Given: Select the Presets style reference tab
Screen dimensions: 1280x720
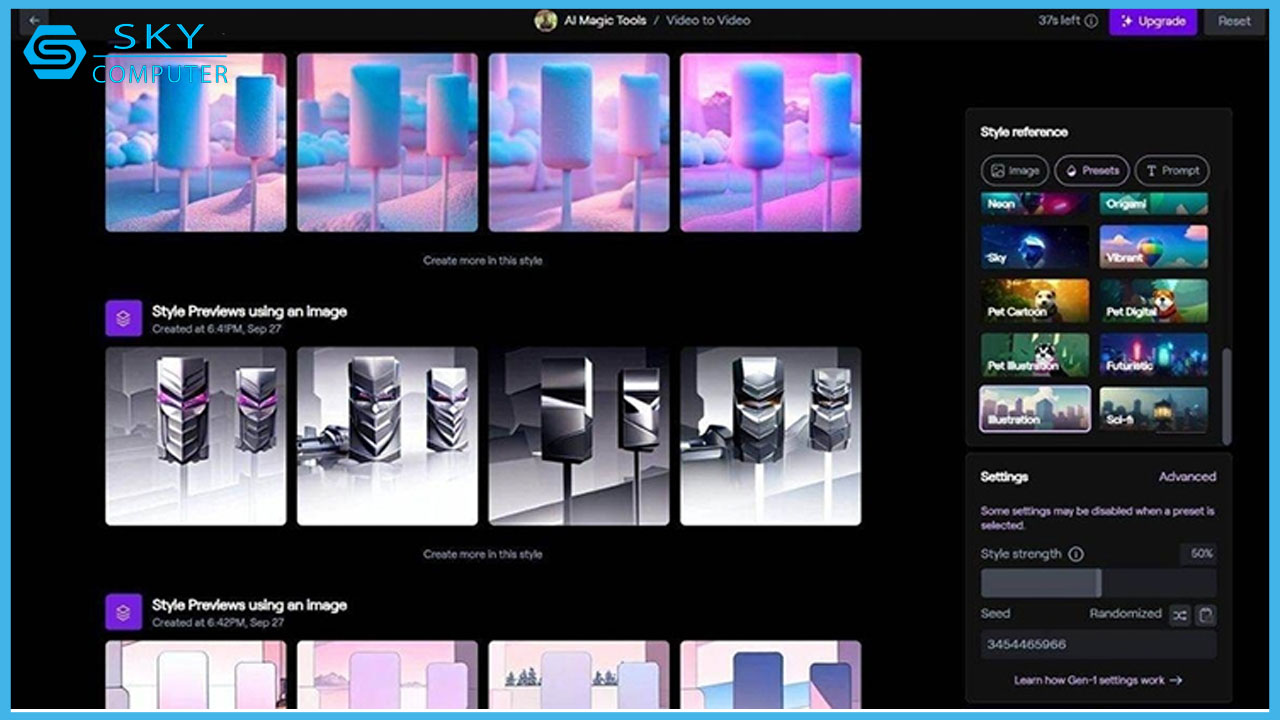Looking at the screenshot, I should (1092, 171).
